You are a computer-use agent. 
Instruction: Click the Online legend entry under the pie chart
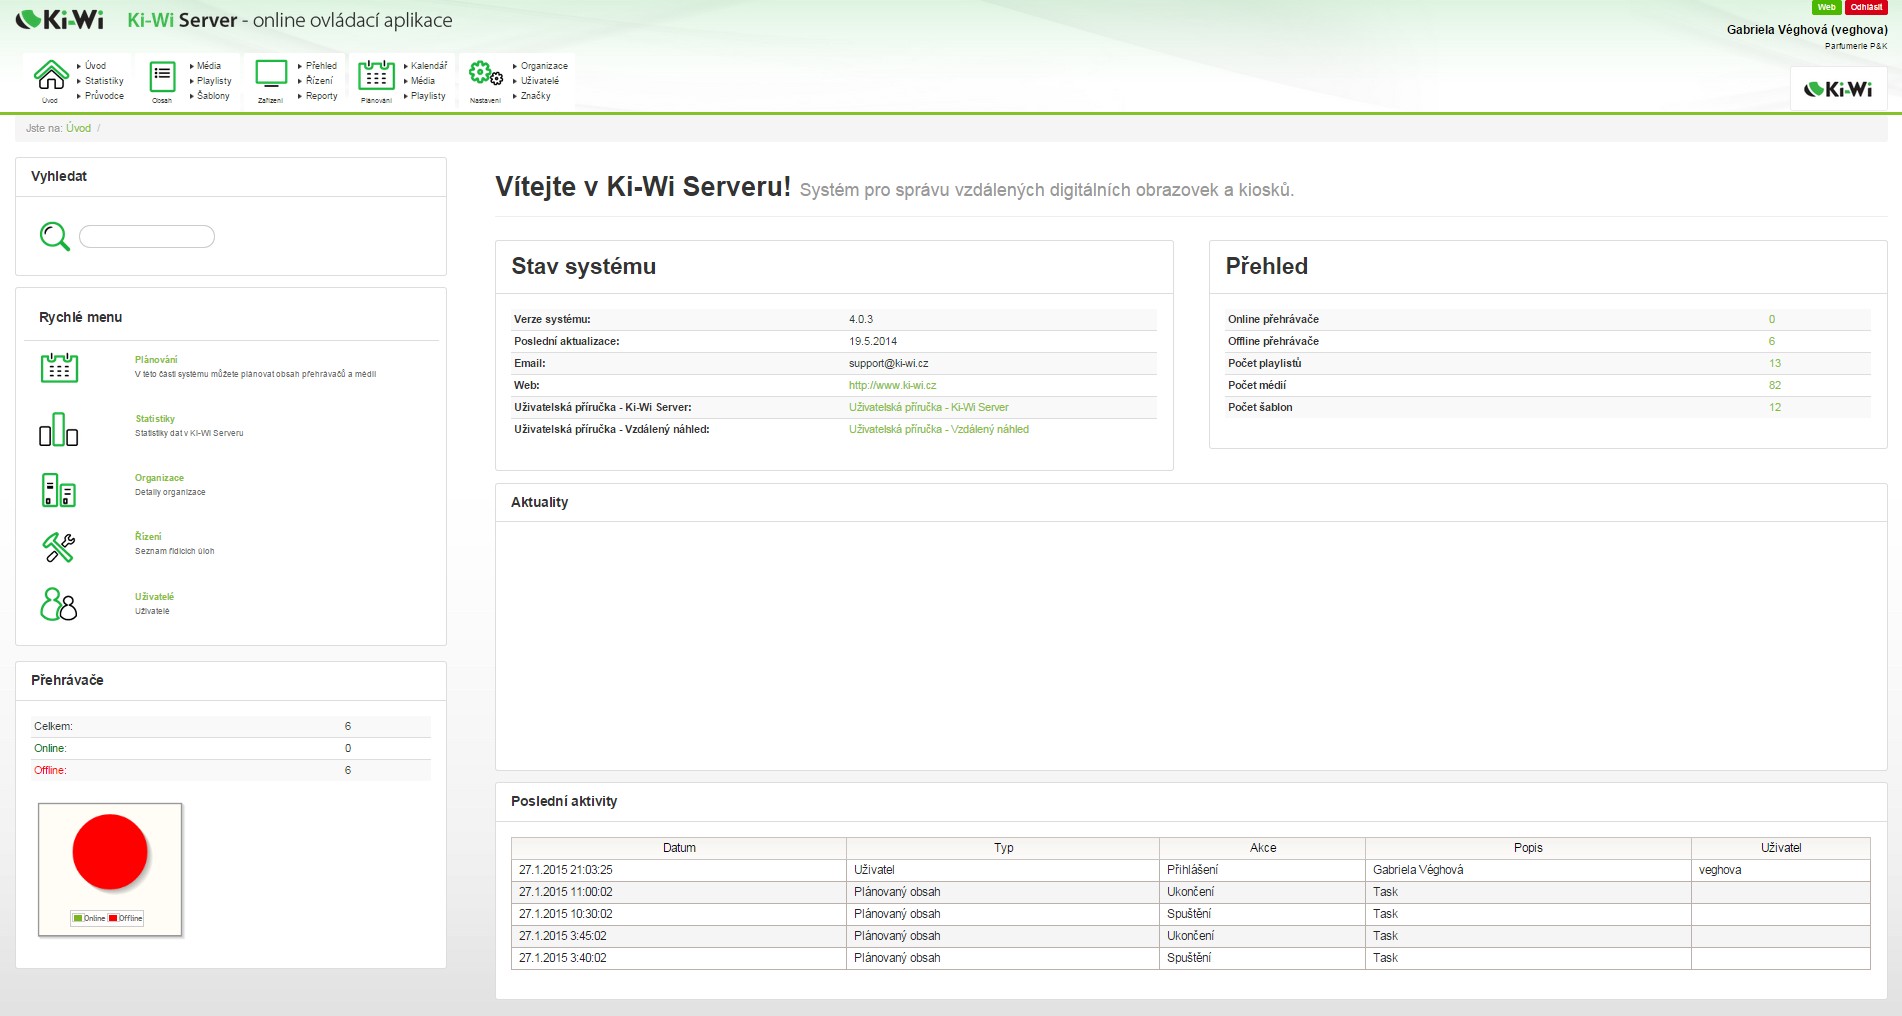pyautogui.click(x=89, y=918)
